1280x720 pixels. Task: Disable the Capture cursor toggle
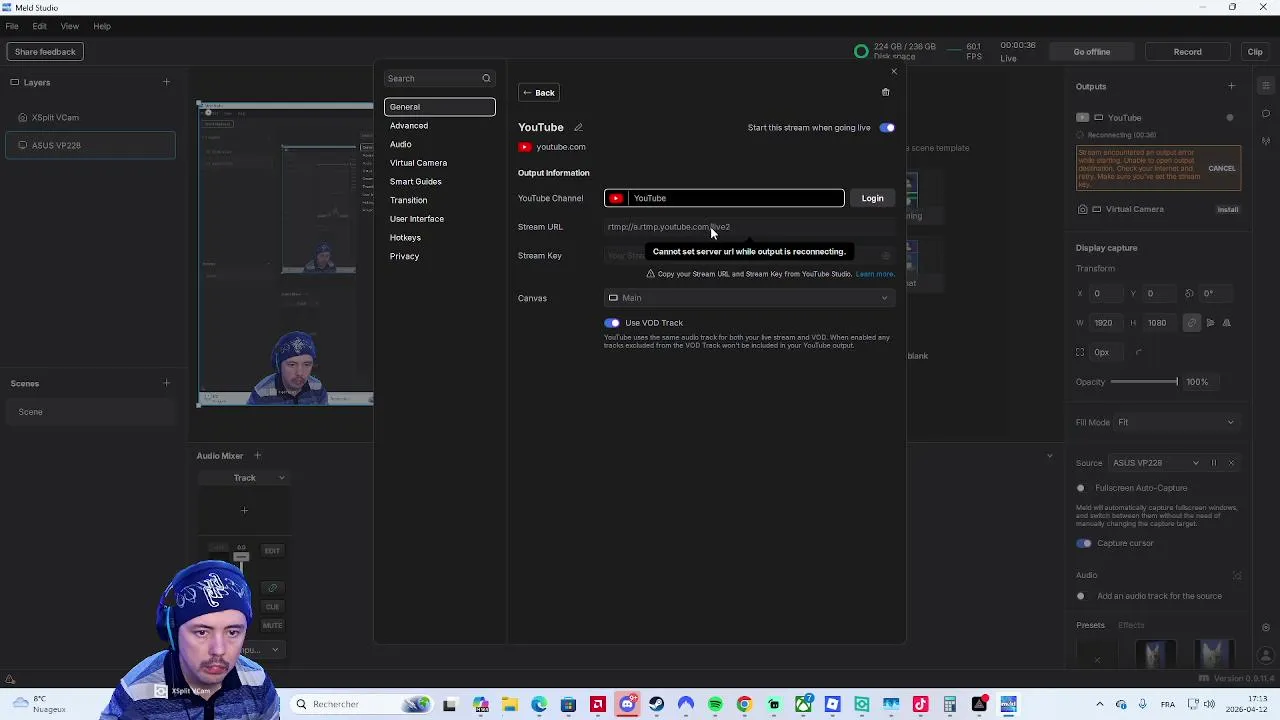tap(1084, 543)
